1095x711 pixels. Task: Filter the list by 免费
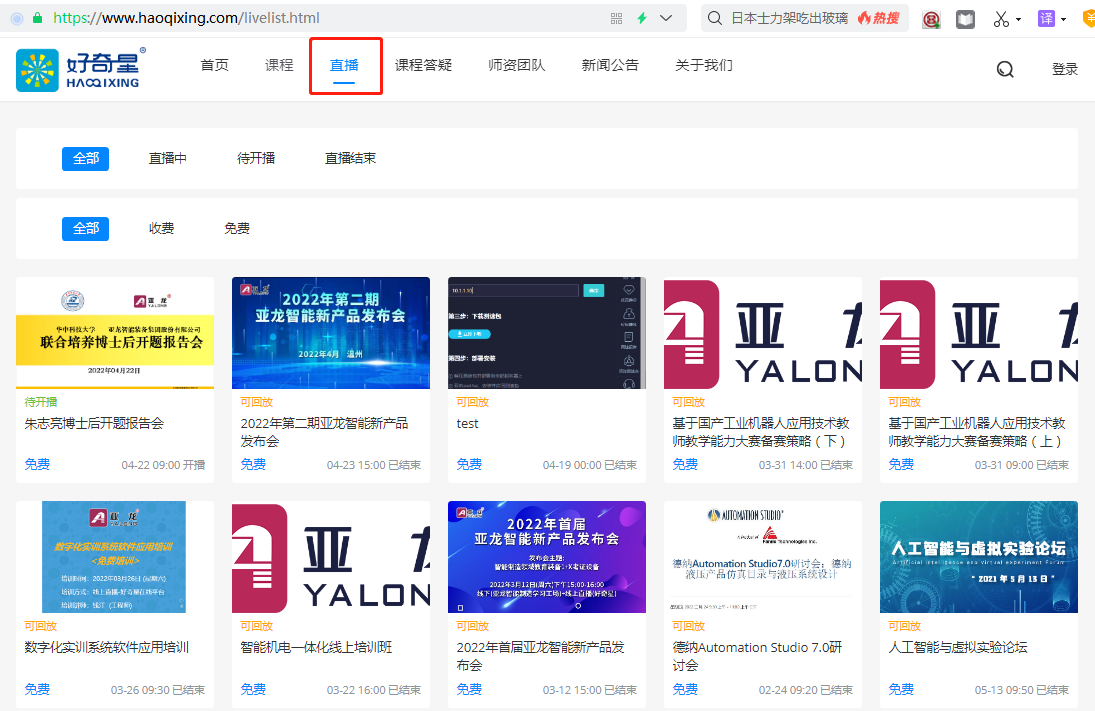[237, 228]
